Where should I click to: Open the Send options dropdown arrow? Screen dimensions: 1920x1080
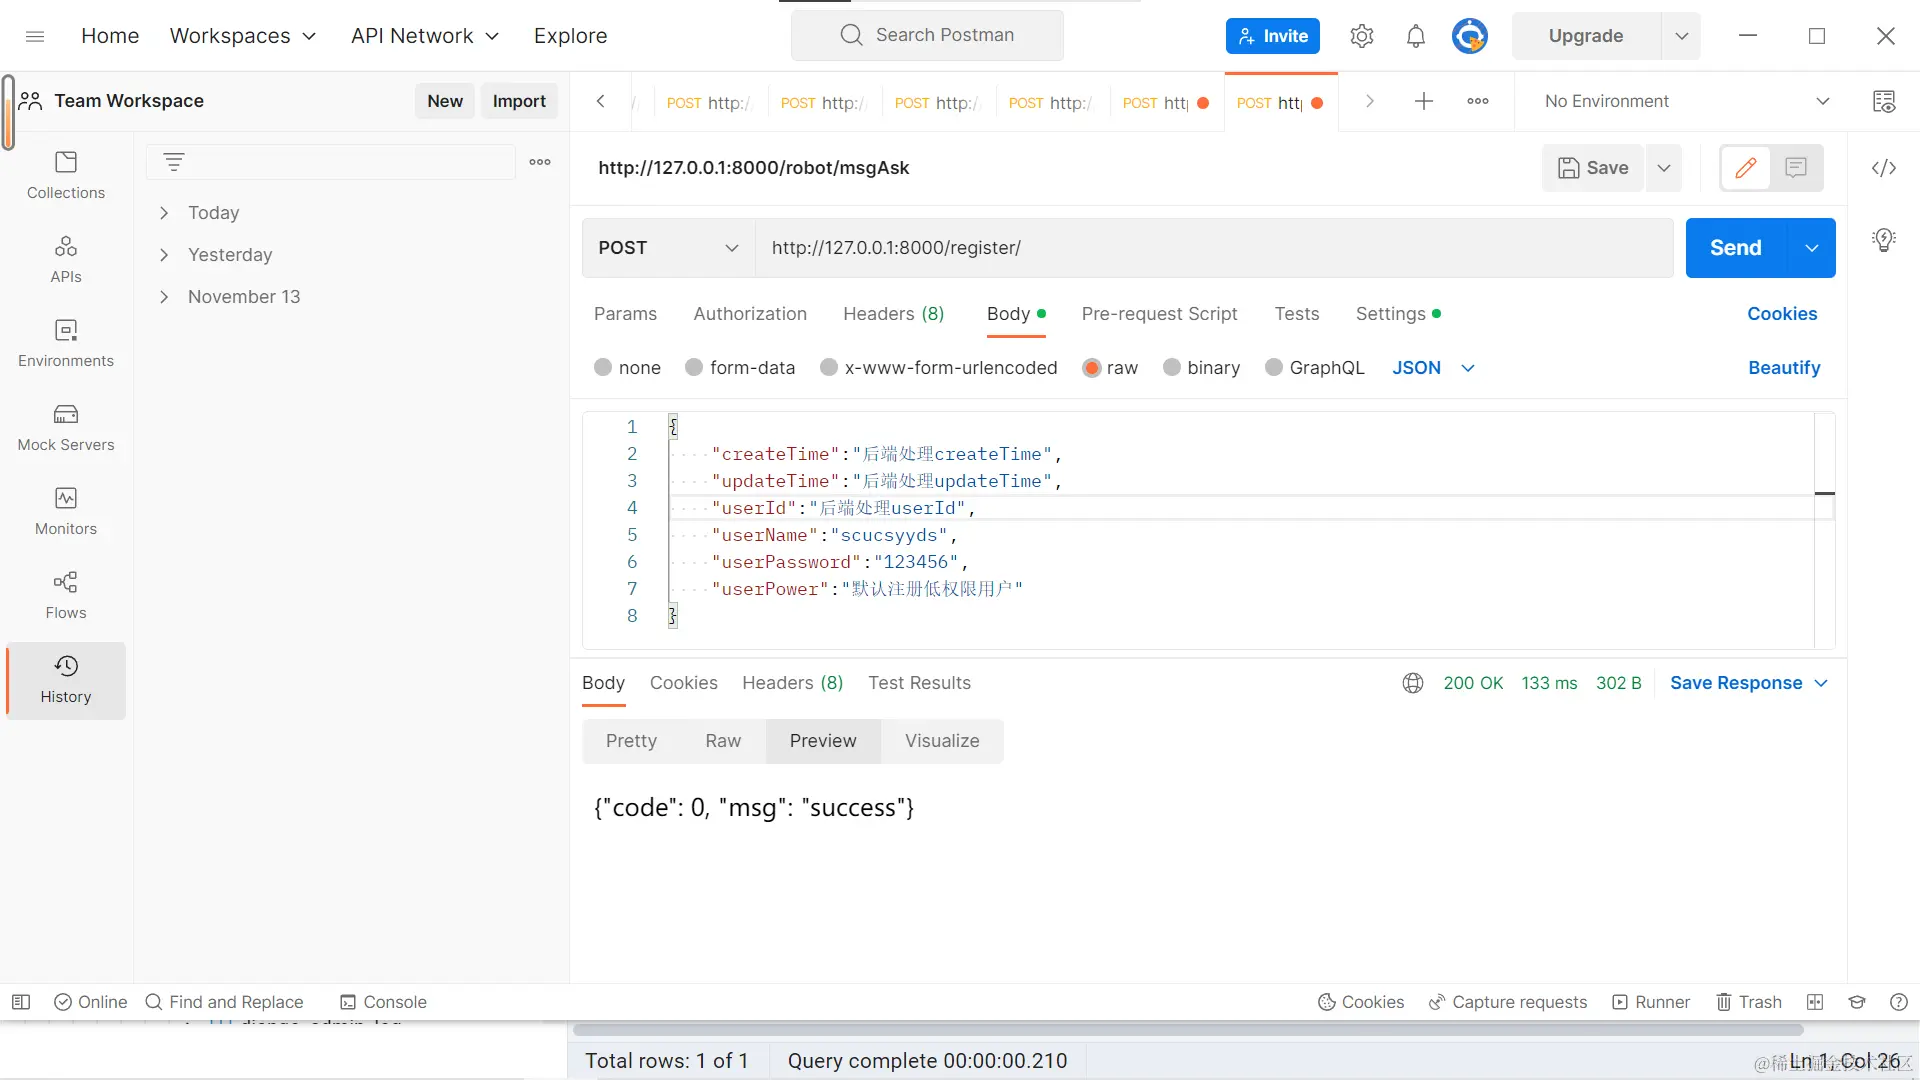[x=1811, y=248]
